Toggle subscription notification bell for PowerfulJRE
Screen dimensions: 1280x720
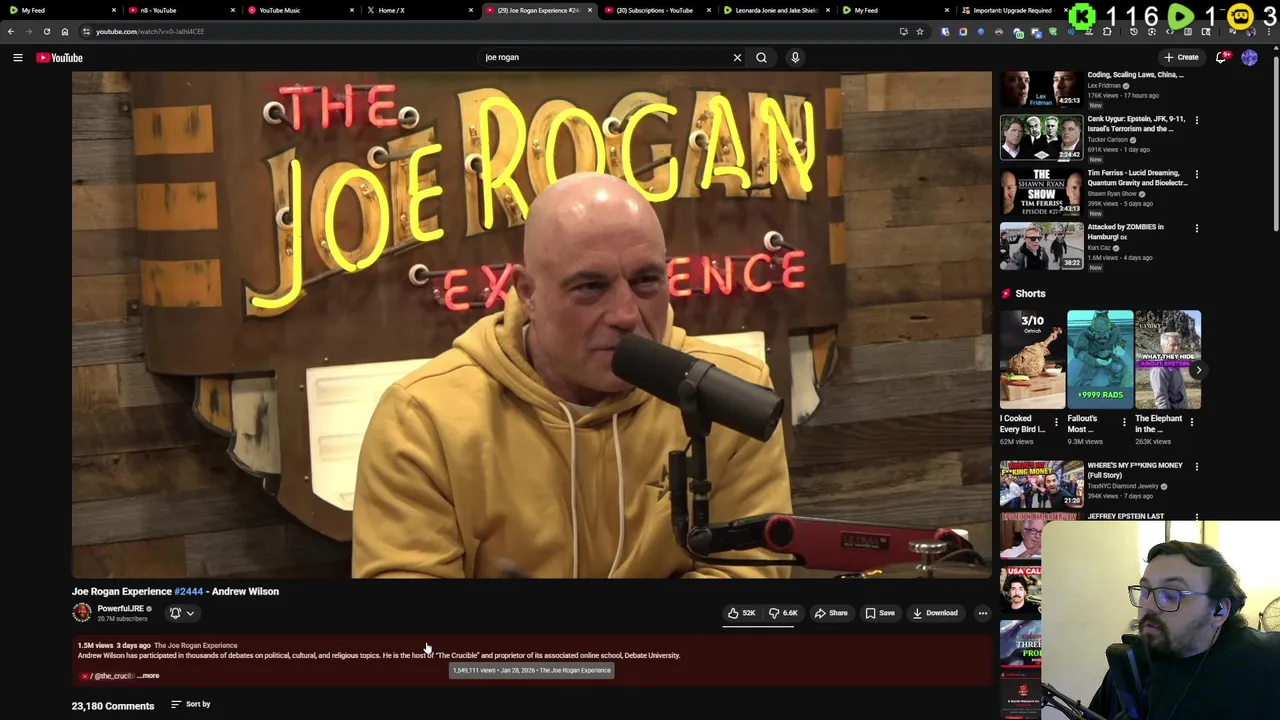point(175,613)
